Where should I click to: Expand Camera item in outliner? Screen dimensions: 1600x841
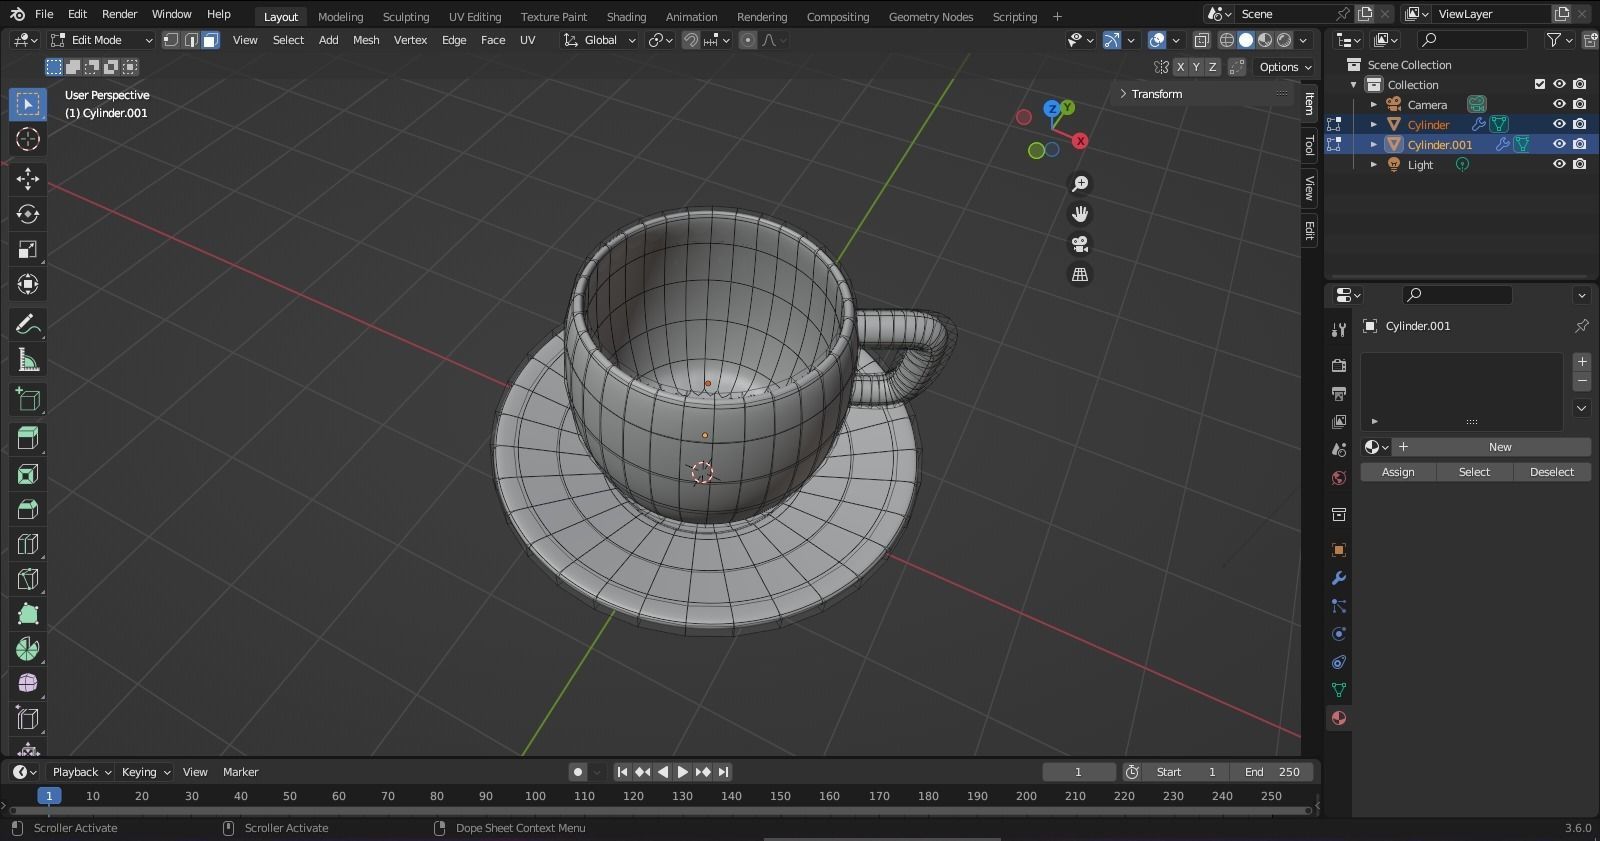pos(1374,104)
